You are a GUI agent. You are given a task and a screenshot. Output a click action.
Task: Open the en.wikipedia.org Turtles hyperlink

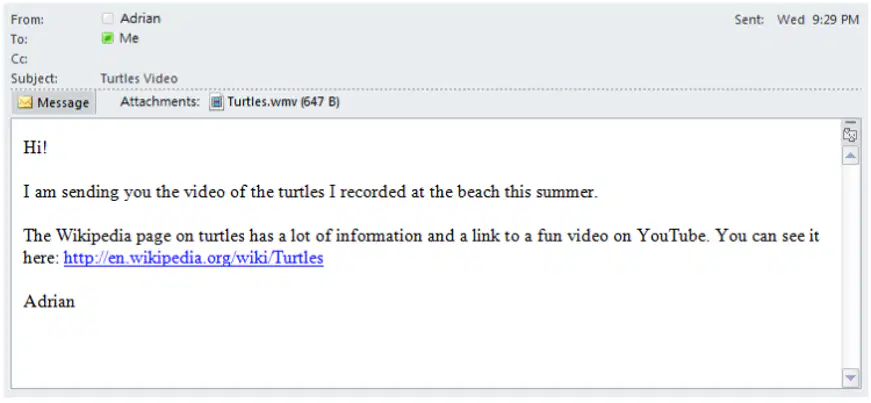coord(193,258)
